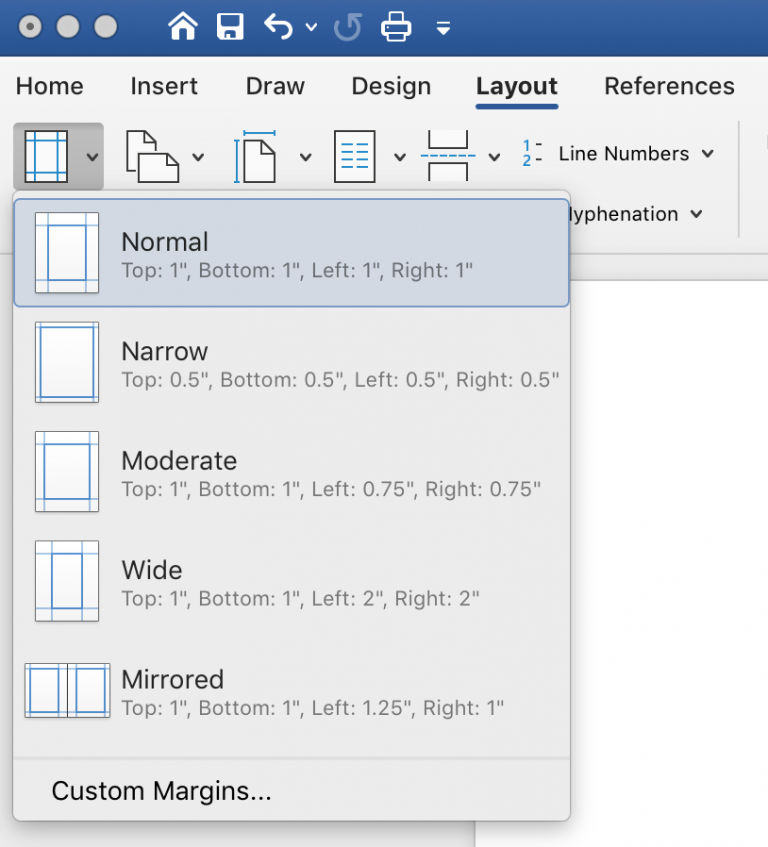The width and height of the screenshot is (768, 847).
Task: Click the Columns icon
Action: [355, 155]
